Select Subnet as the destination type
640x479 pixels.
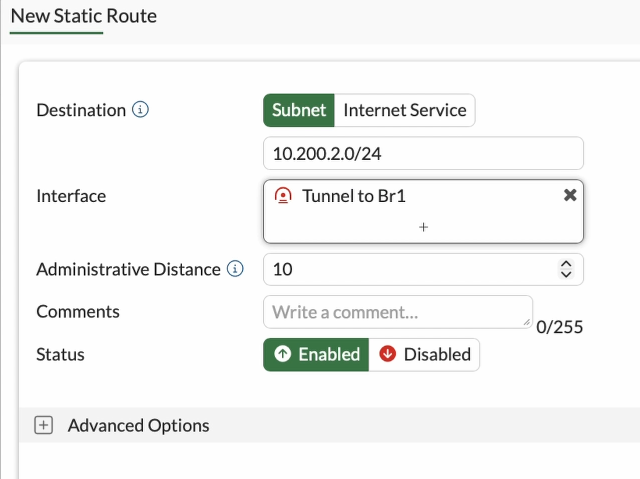(299, 110)
